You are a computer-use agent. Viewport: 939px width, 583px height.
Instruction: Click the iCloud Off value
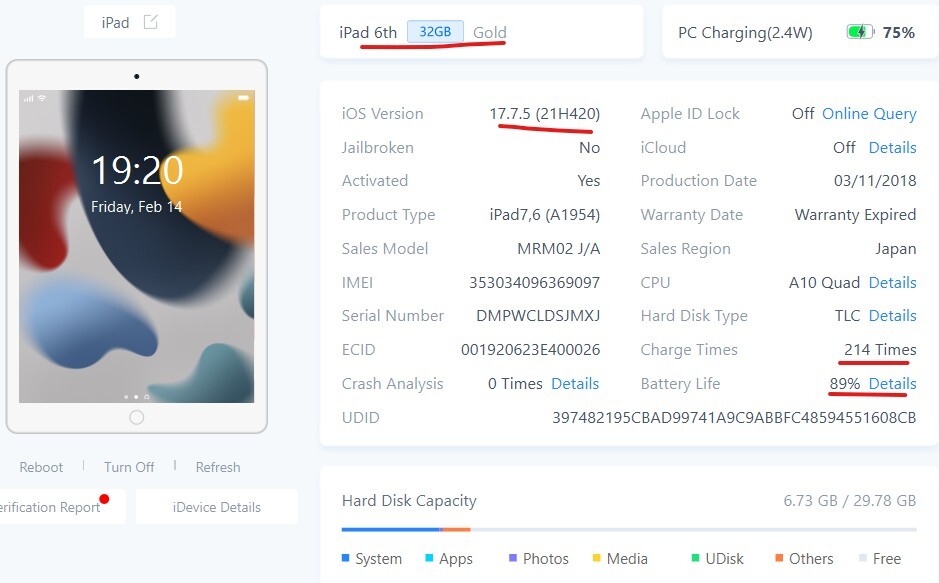tap(844, 147)
